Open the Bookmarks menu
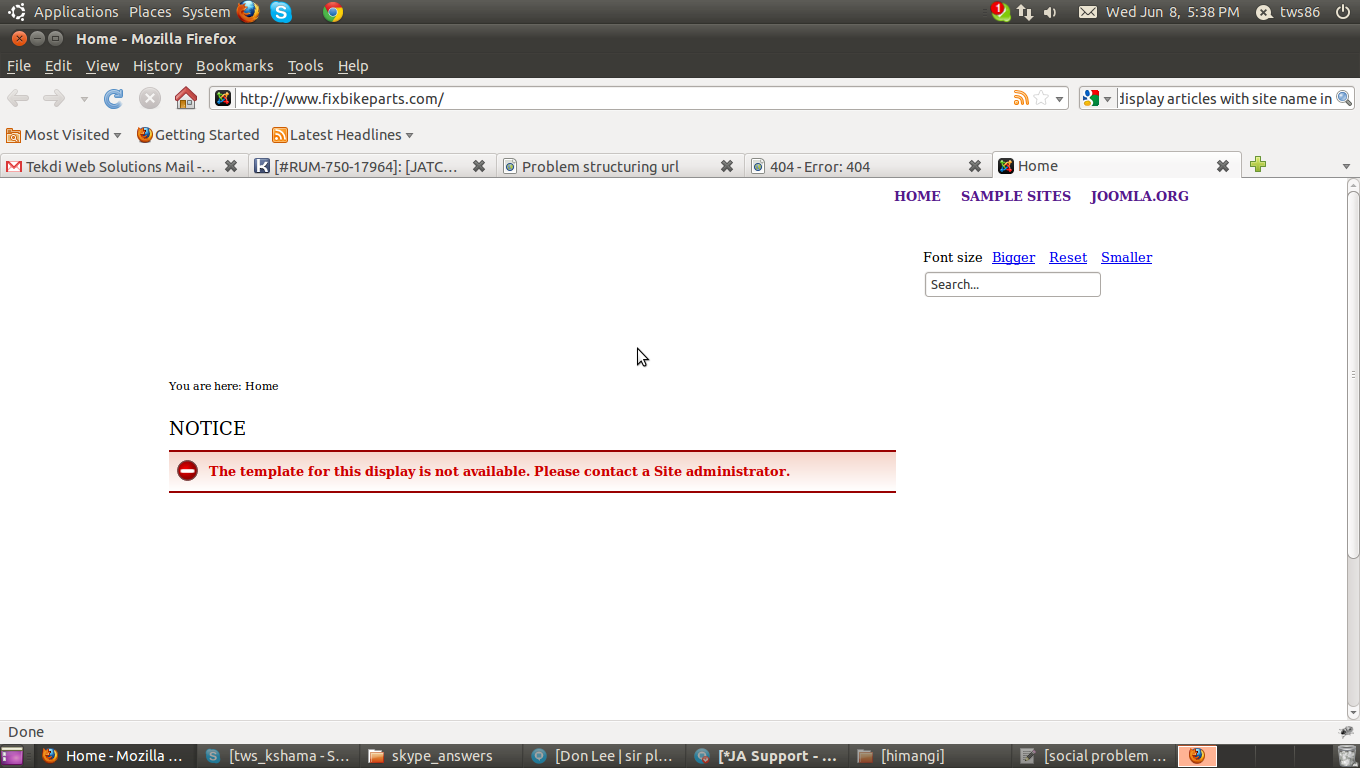Viewport: 1360px width, 768px height. tap(234, 66)
